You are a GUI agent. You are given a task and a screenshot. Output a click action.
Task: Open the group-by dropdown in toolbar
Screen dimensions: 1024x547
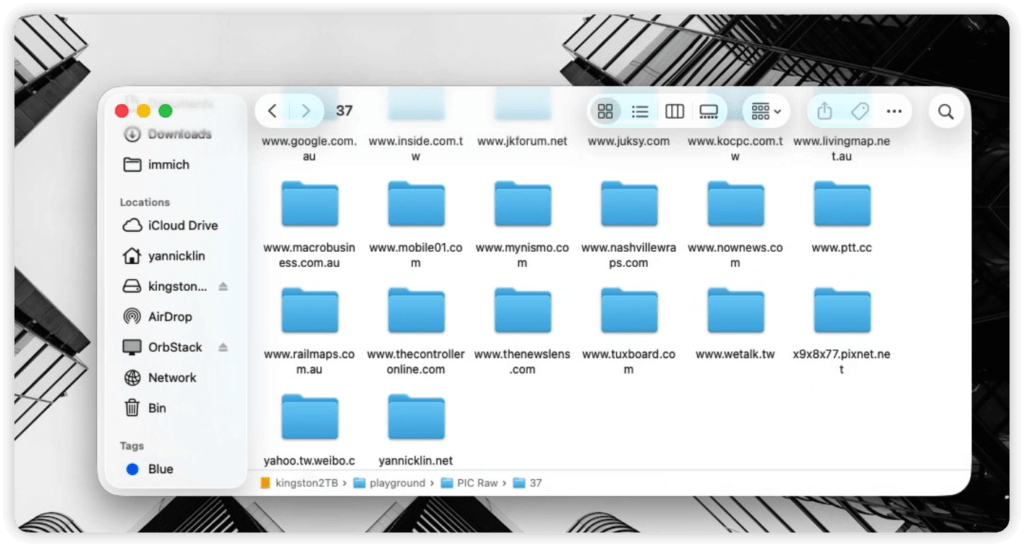click(x=766, y=112)
